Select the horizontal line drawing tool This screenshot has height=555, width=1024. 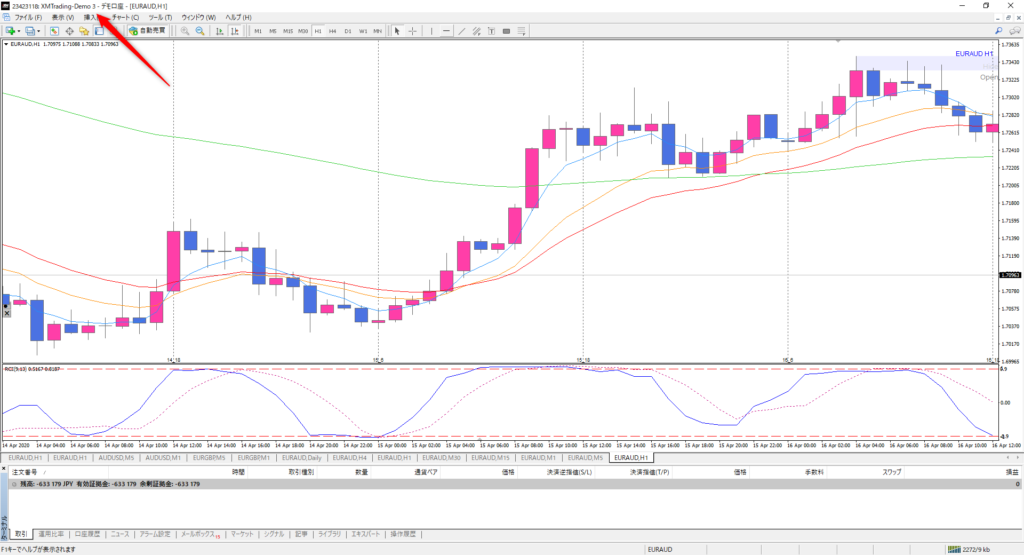click(447, 31)
